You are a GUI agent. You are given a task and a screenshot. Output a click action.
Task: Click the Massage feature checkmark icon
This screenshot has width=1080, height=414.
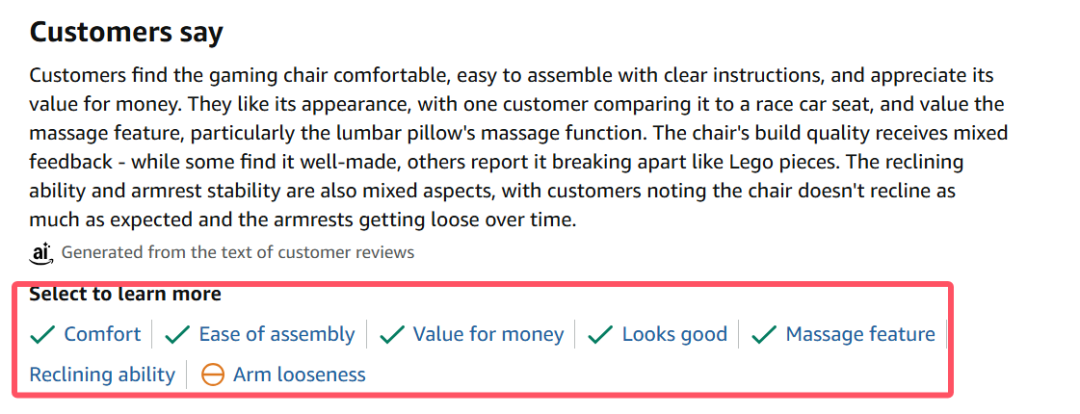[x=764, y=335]
